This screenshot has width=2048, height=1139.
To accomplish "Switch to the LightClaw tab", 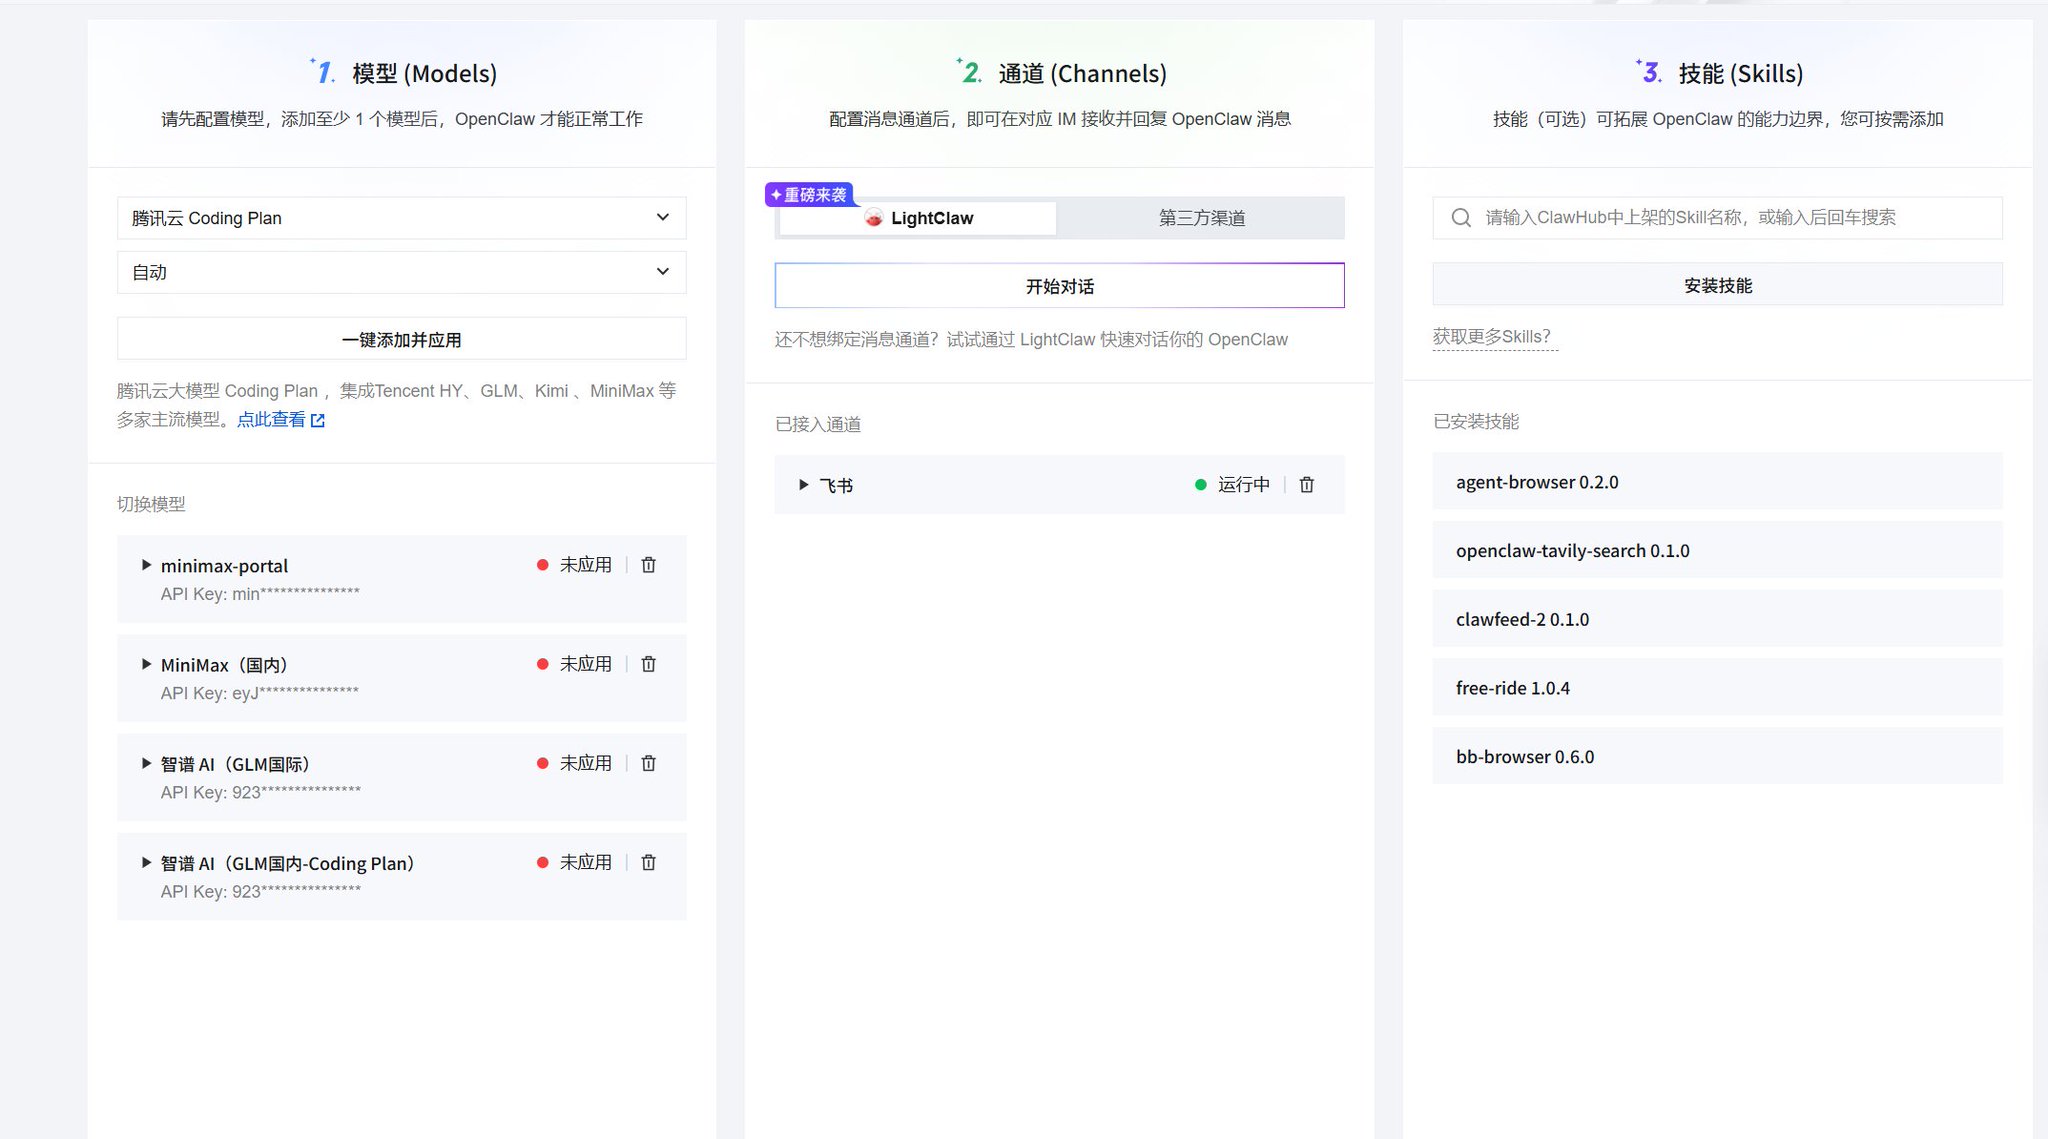I will [x=918, y=218].
